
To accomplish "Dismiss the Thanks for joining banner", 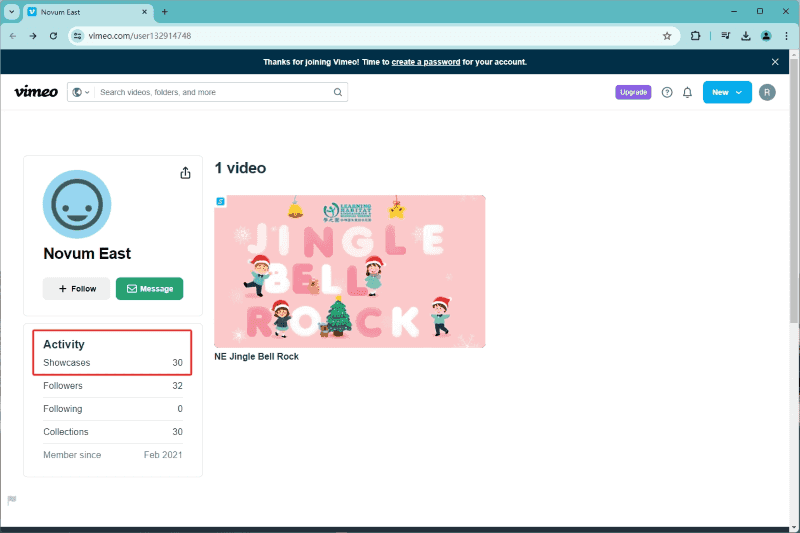I will (775, 62).
